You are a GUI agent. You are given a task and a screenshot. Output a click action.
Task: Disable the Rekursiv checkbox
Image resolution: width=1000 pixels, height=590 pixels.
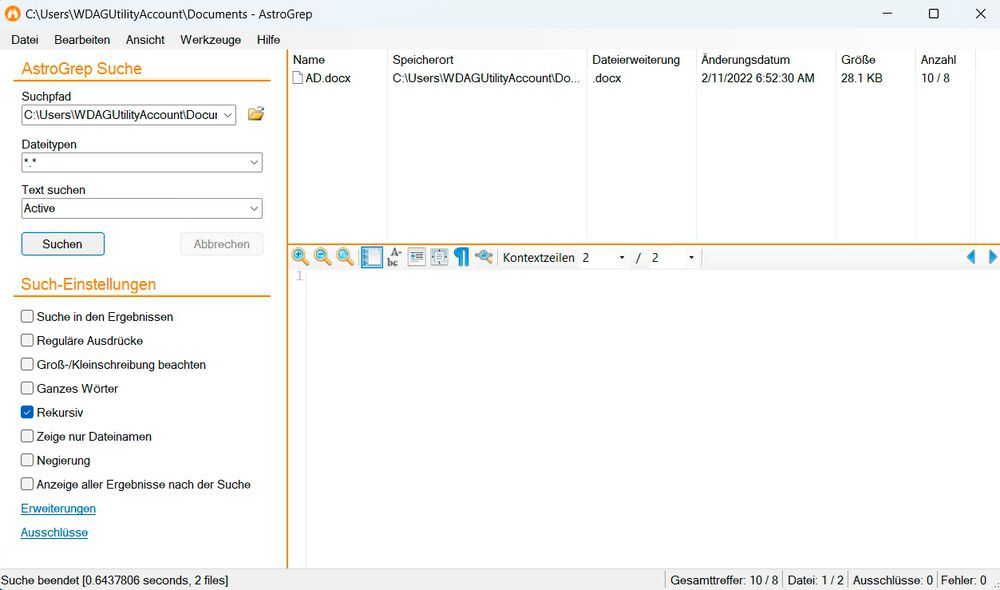point(28,412)
